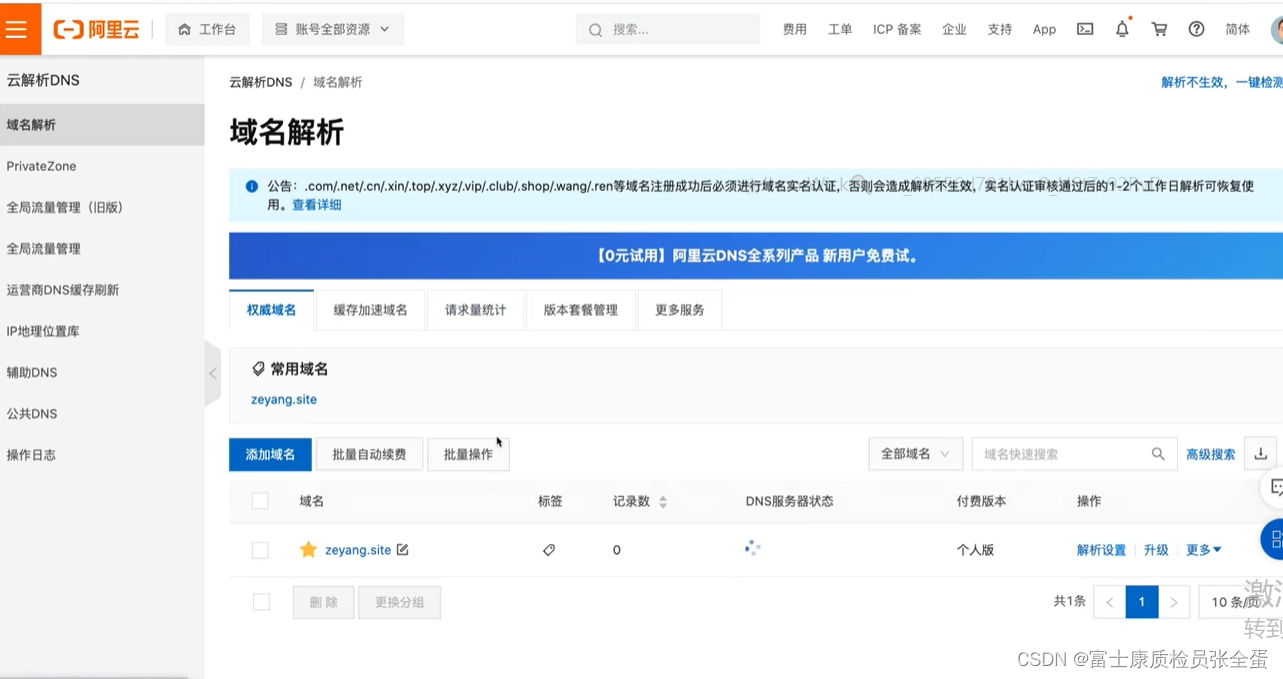Open the 支持 menu
The width and height of the screenshot is (1283, 679).
coord(1000,30)
